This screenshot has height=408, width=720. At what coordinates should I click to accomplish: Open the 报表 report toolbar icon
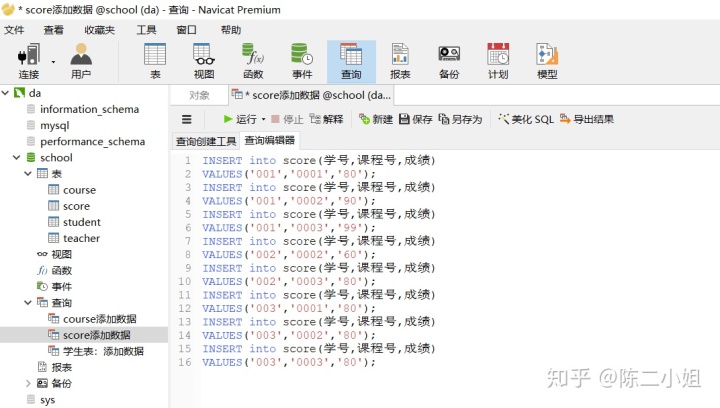pyautogui.click(x=400, y=61)
